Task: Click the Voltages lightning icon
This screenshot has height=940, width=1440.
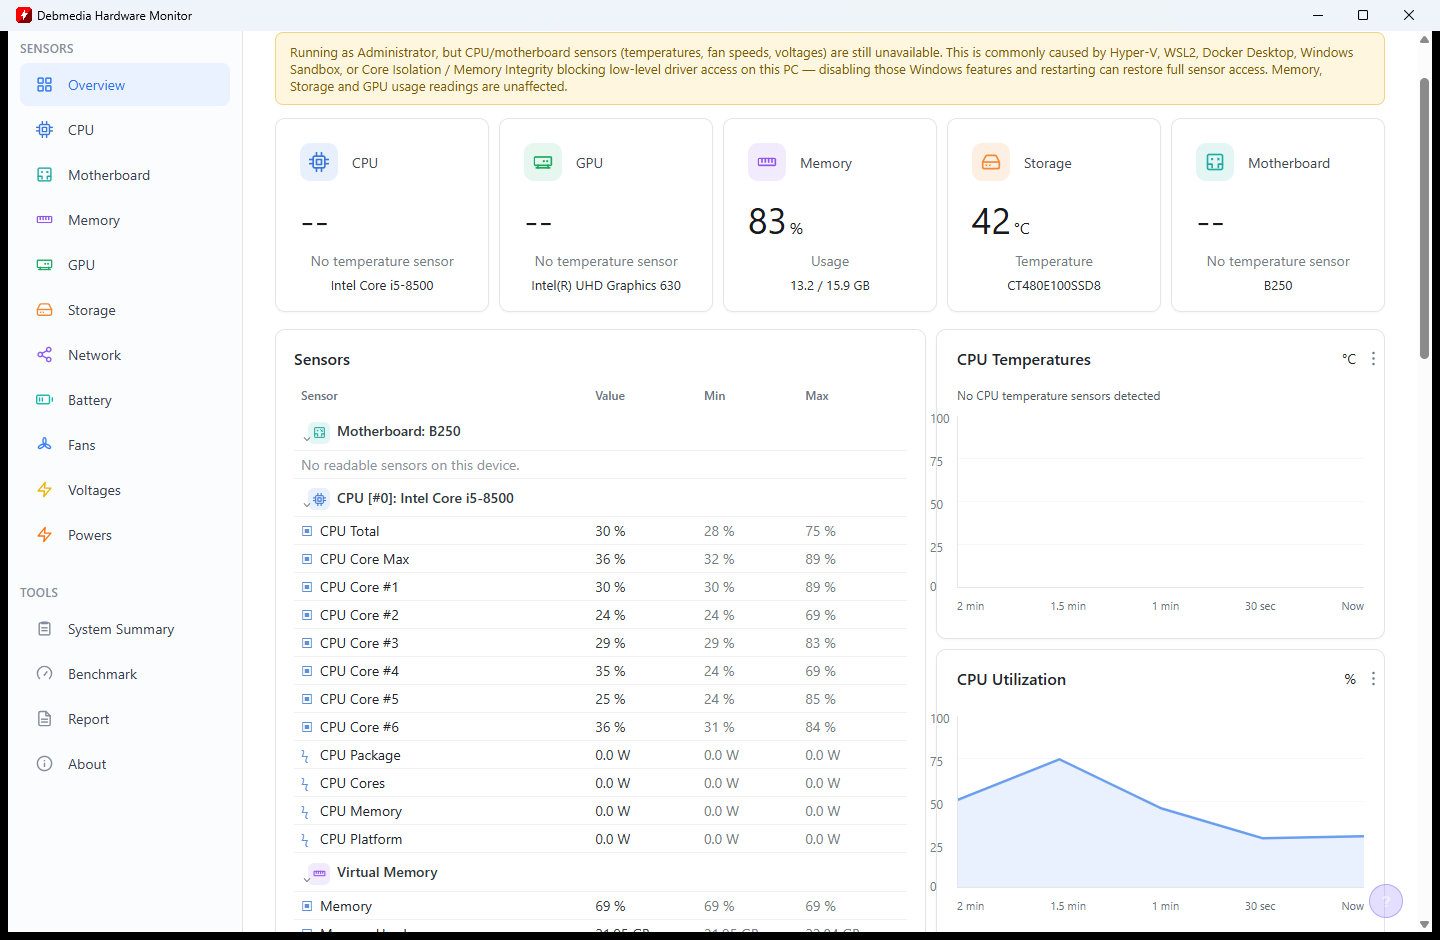Action: [x=44, y=490]
